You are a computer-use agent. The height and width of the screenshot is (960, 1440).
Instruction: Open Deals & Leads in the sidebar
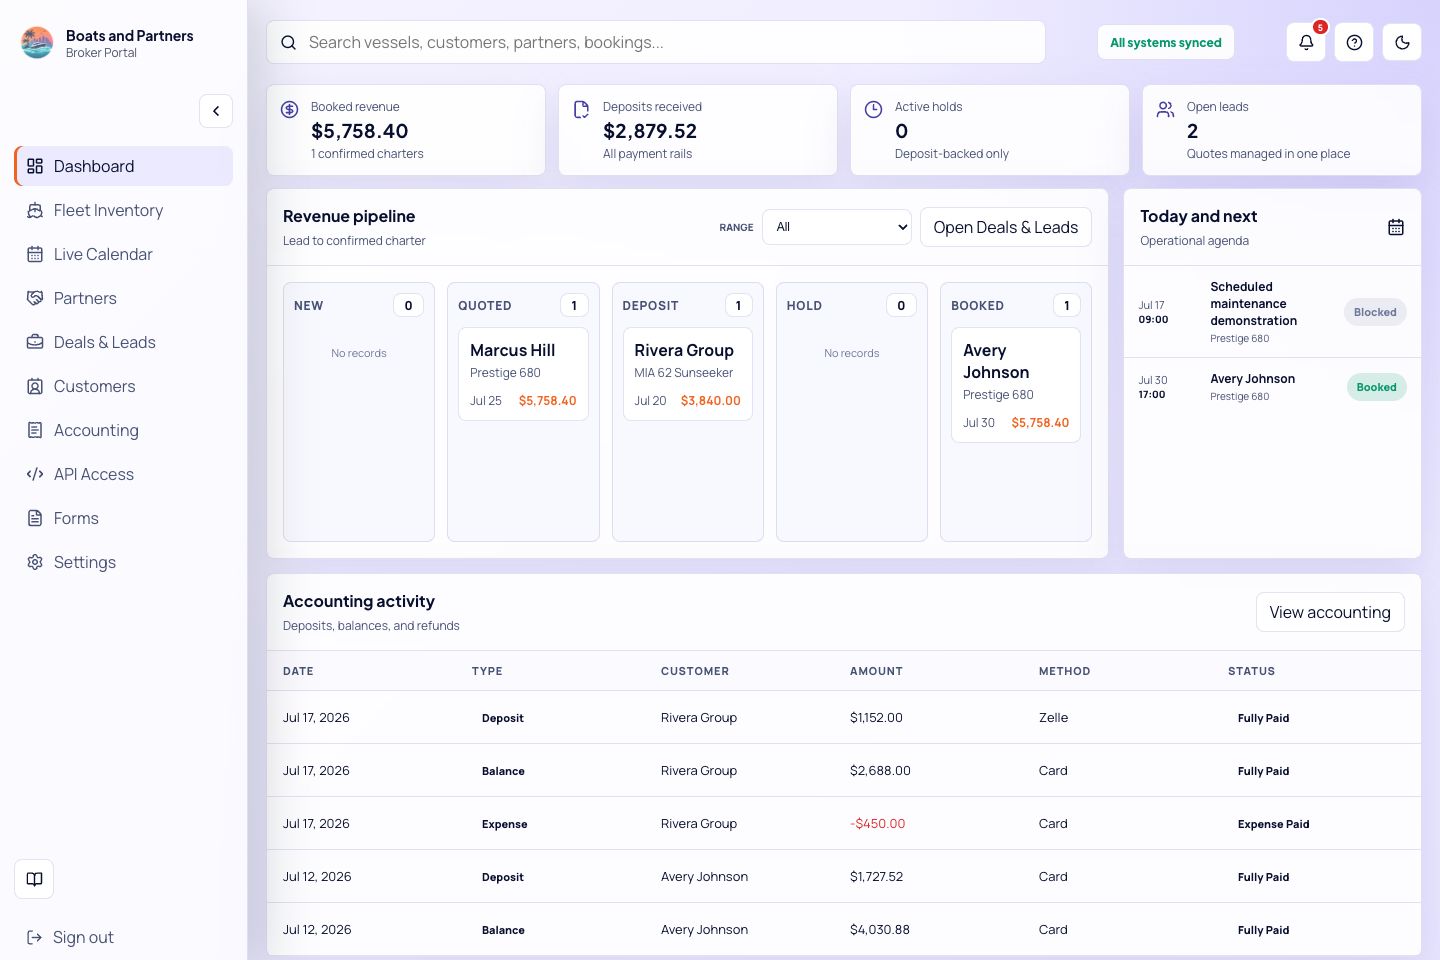(x=124, y=342)
